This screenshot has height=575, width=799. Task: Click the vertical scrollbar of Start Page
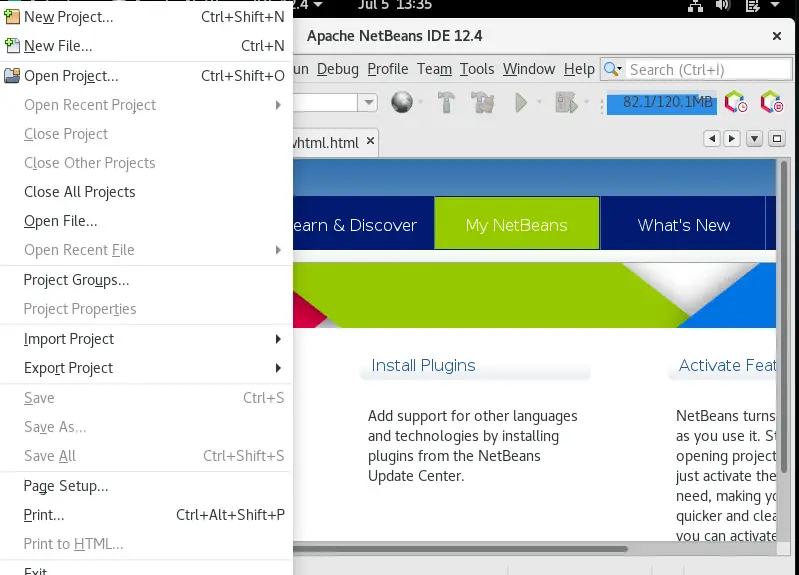pos(783,316)
